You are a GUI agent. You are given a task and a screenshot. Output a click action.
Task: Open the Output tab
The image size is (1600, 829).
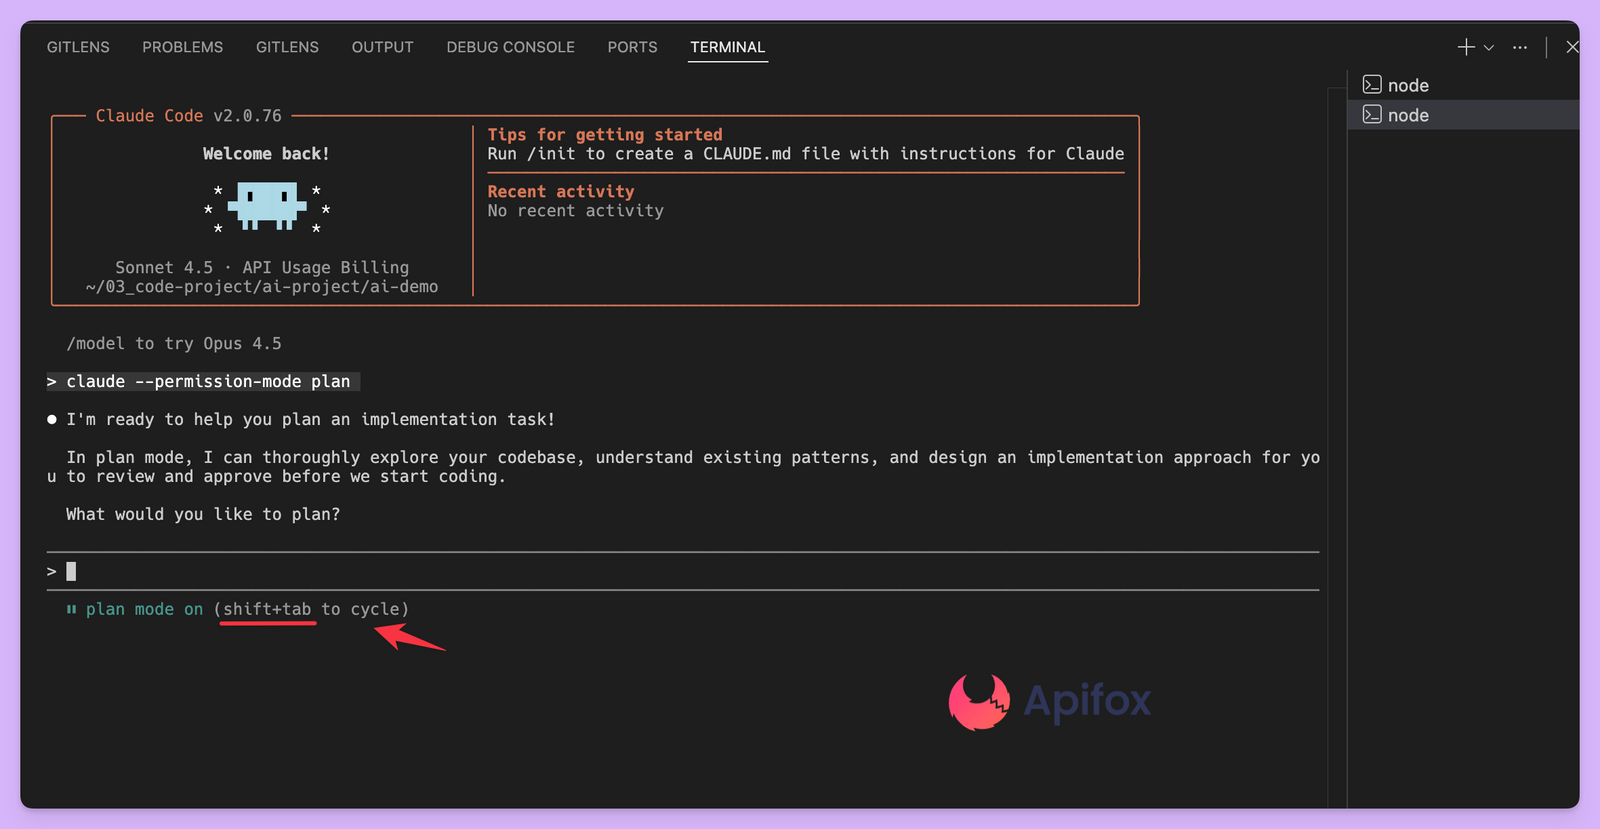(x=382, y=47)
